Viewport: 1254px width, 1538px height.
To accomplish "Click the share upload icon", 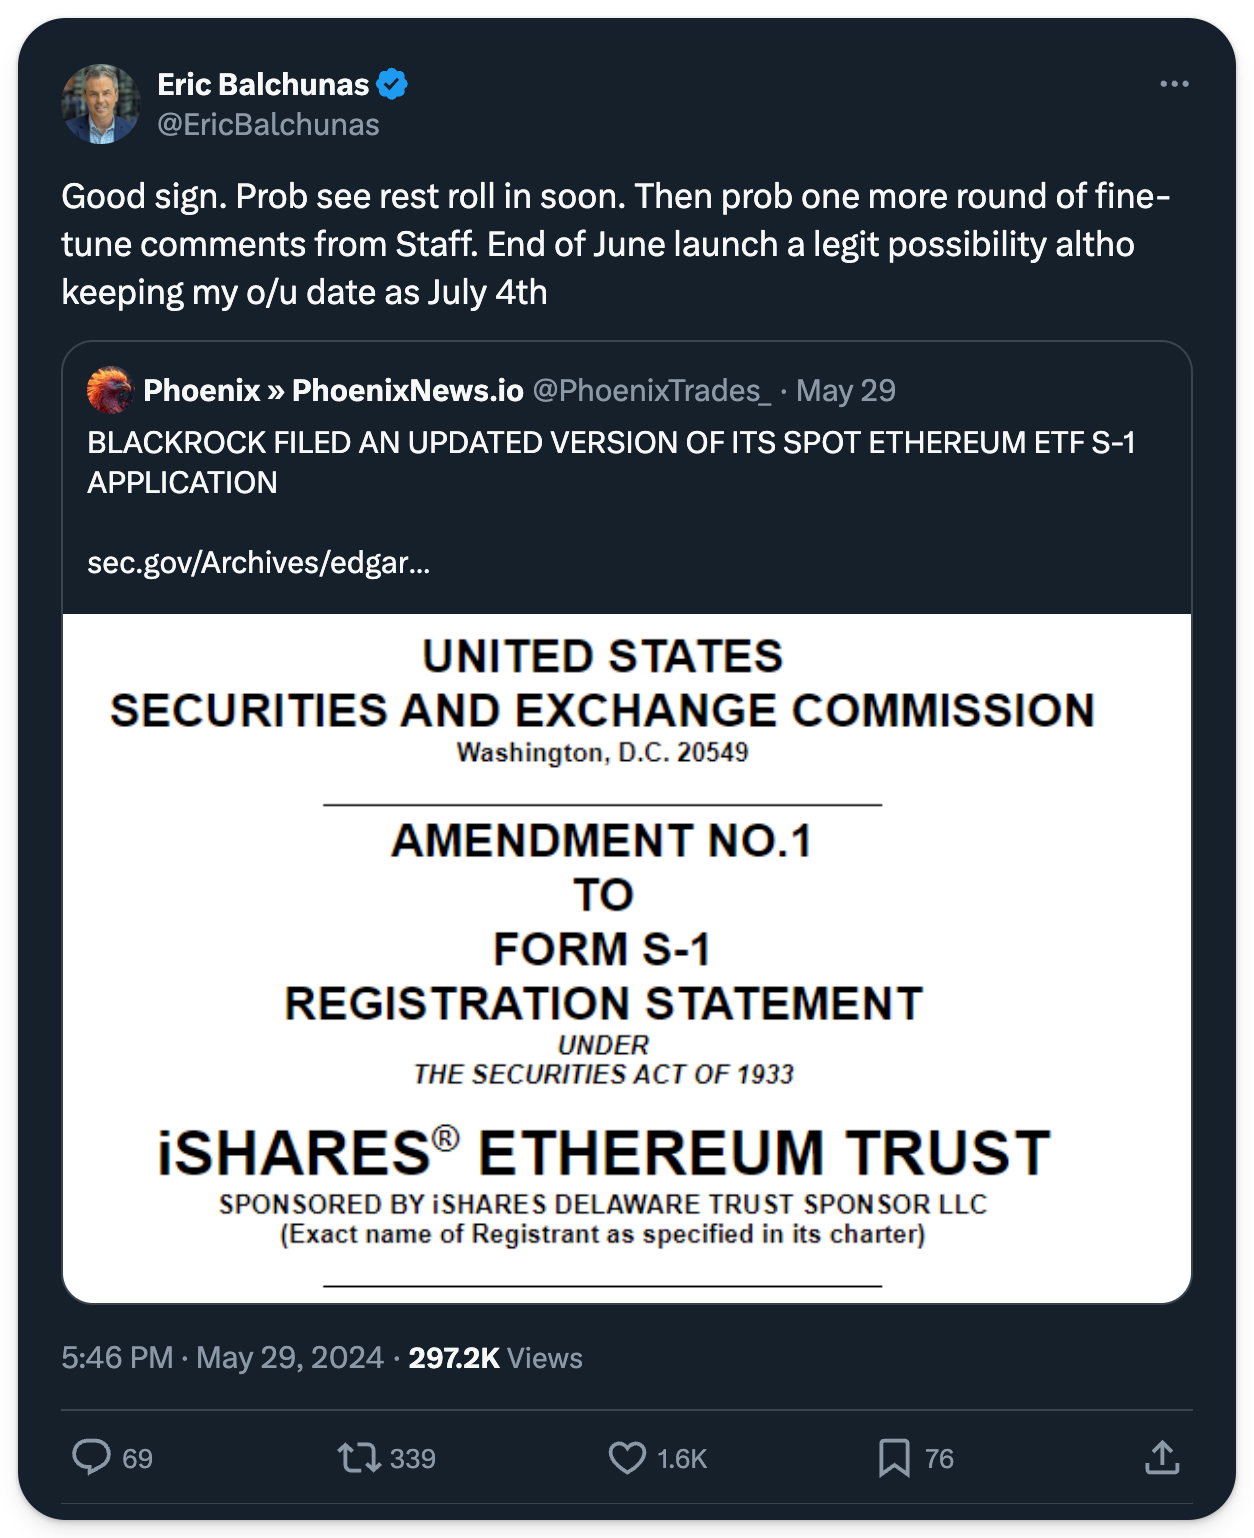I will coord(1162,1457).
